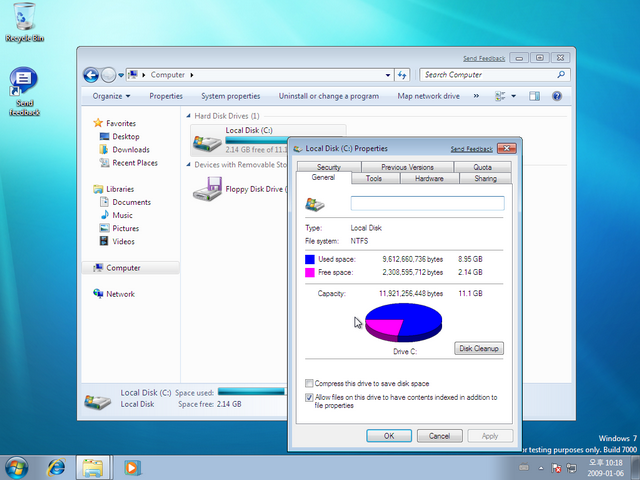Toggle the preview pane icon
Viewport: 640px width, 480px height.
[x=534, y=96]
